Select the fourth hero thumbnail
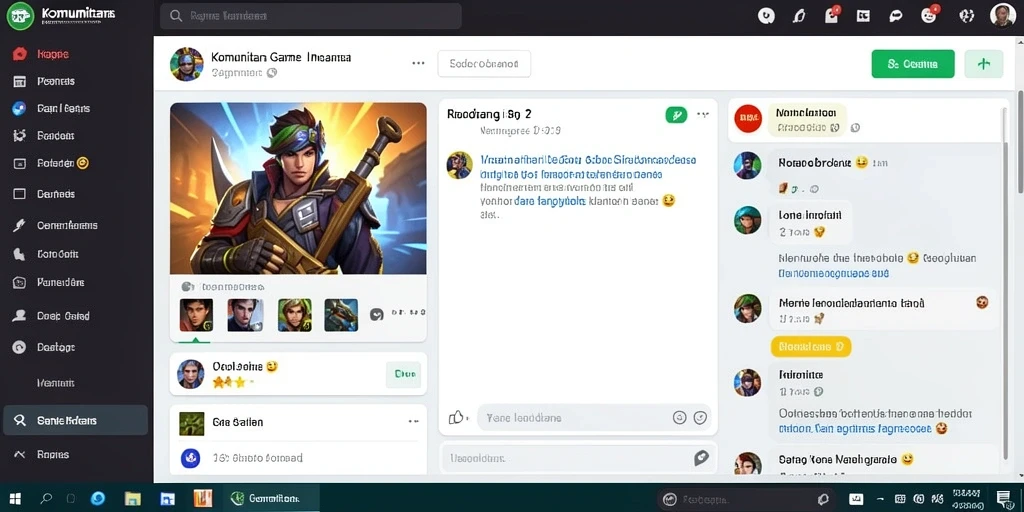 (341, 315)
